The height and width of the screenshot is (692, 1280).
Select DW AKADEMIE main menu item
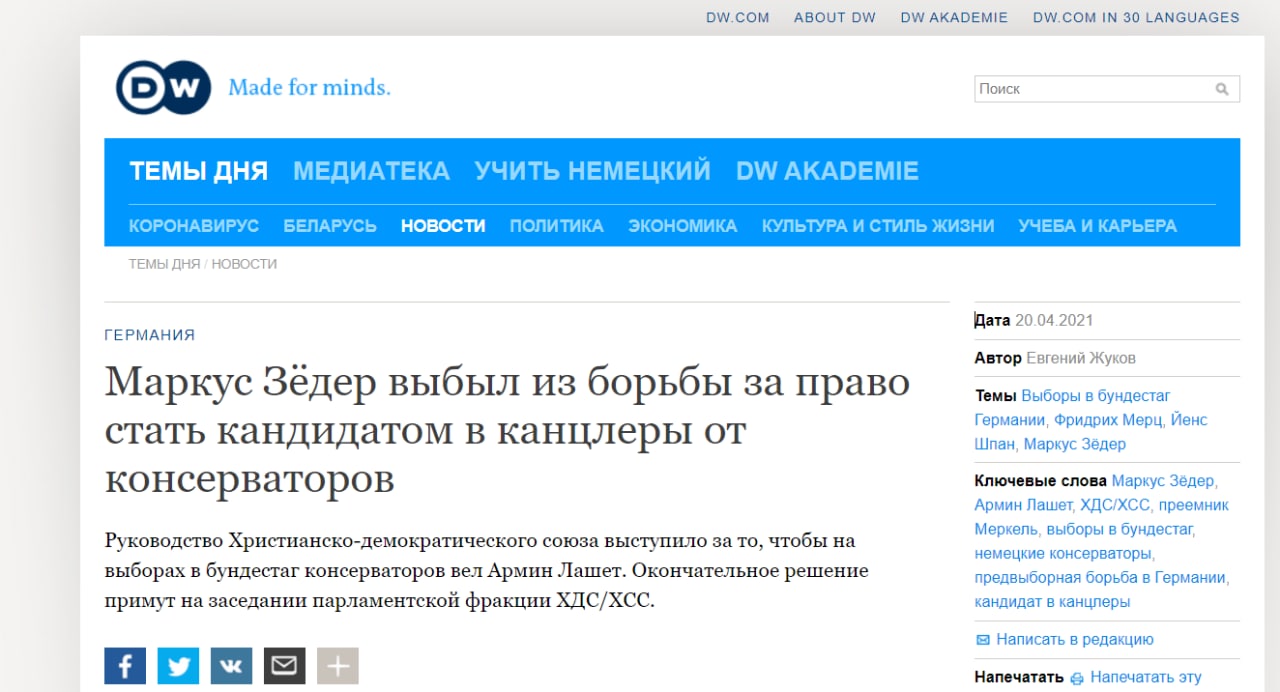click(827, 171)
